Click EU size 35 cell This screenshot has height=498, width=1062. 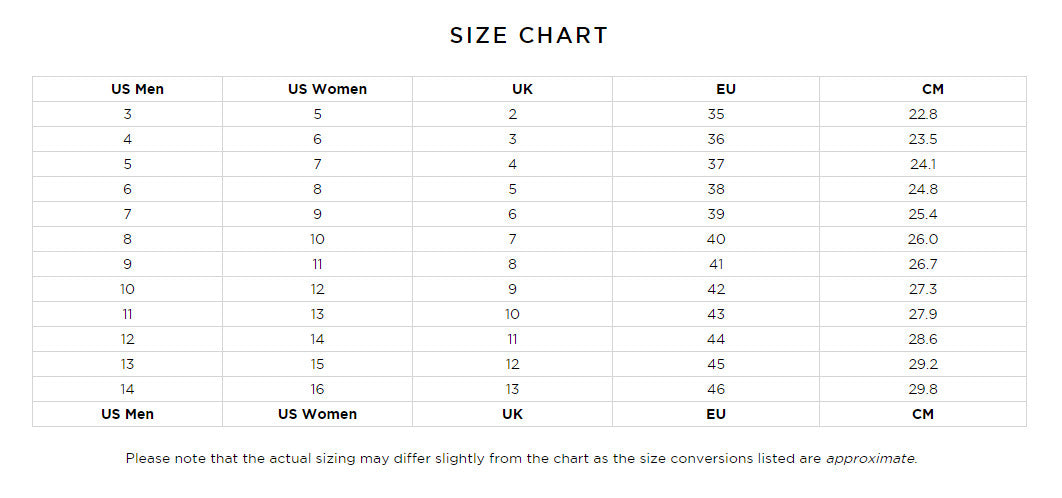click(716, 114)
